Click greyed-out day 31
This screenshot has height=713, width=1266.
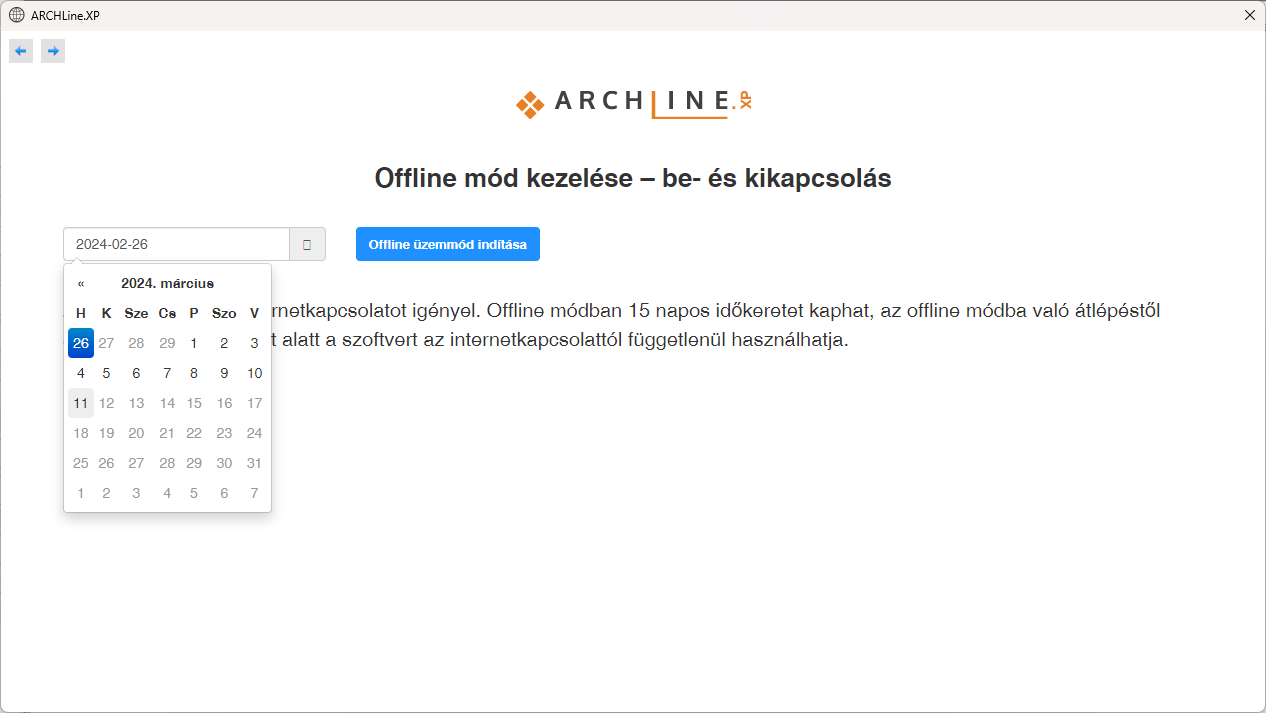(254, 463)
